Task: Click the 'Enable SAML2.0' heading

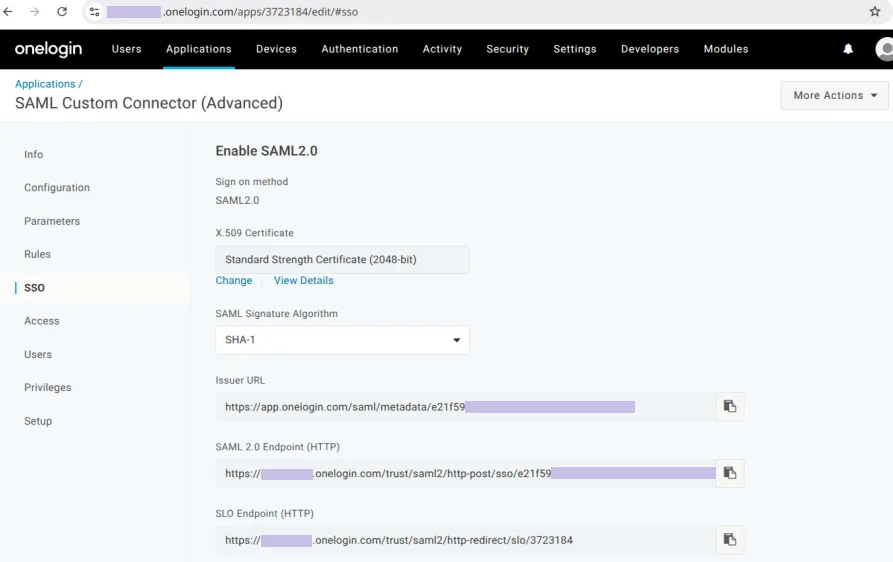Action: tap(267, 151)
